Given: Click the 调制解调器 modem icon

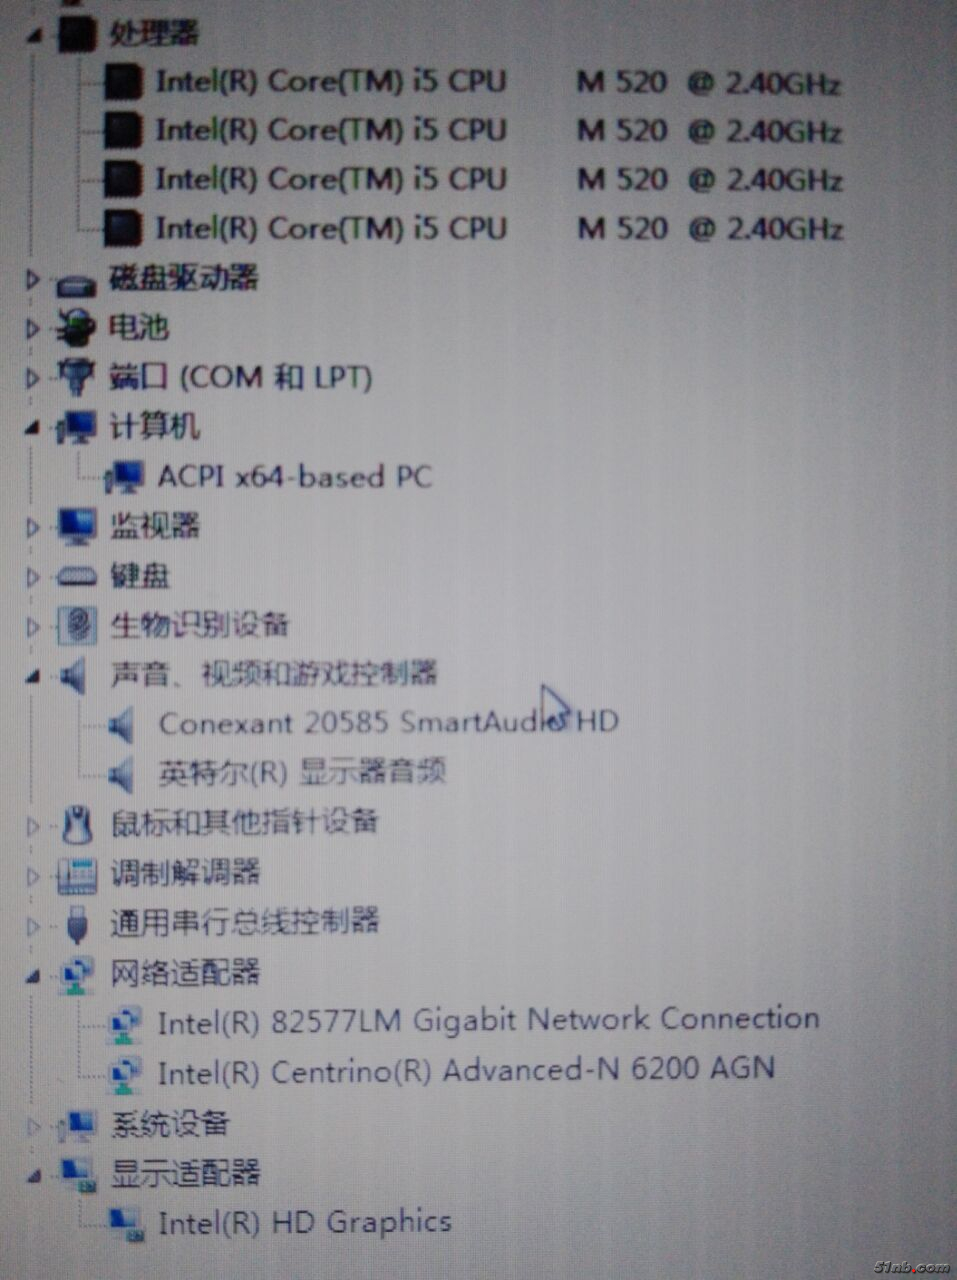Looking at the screenshot, I should click(77, 874).
